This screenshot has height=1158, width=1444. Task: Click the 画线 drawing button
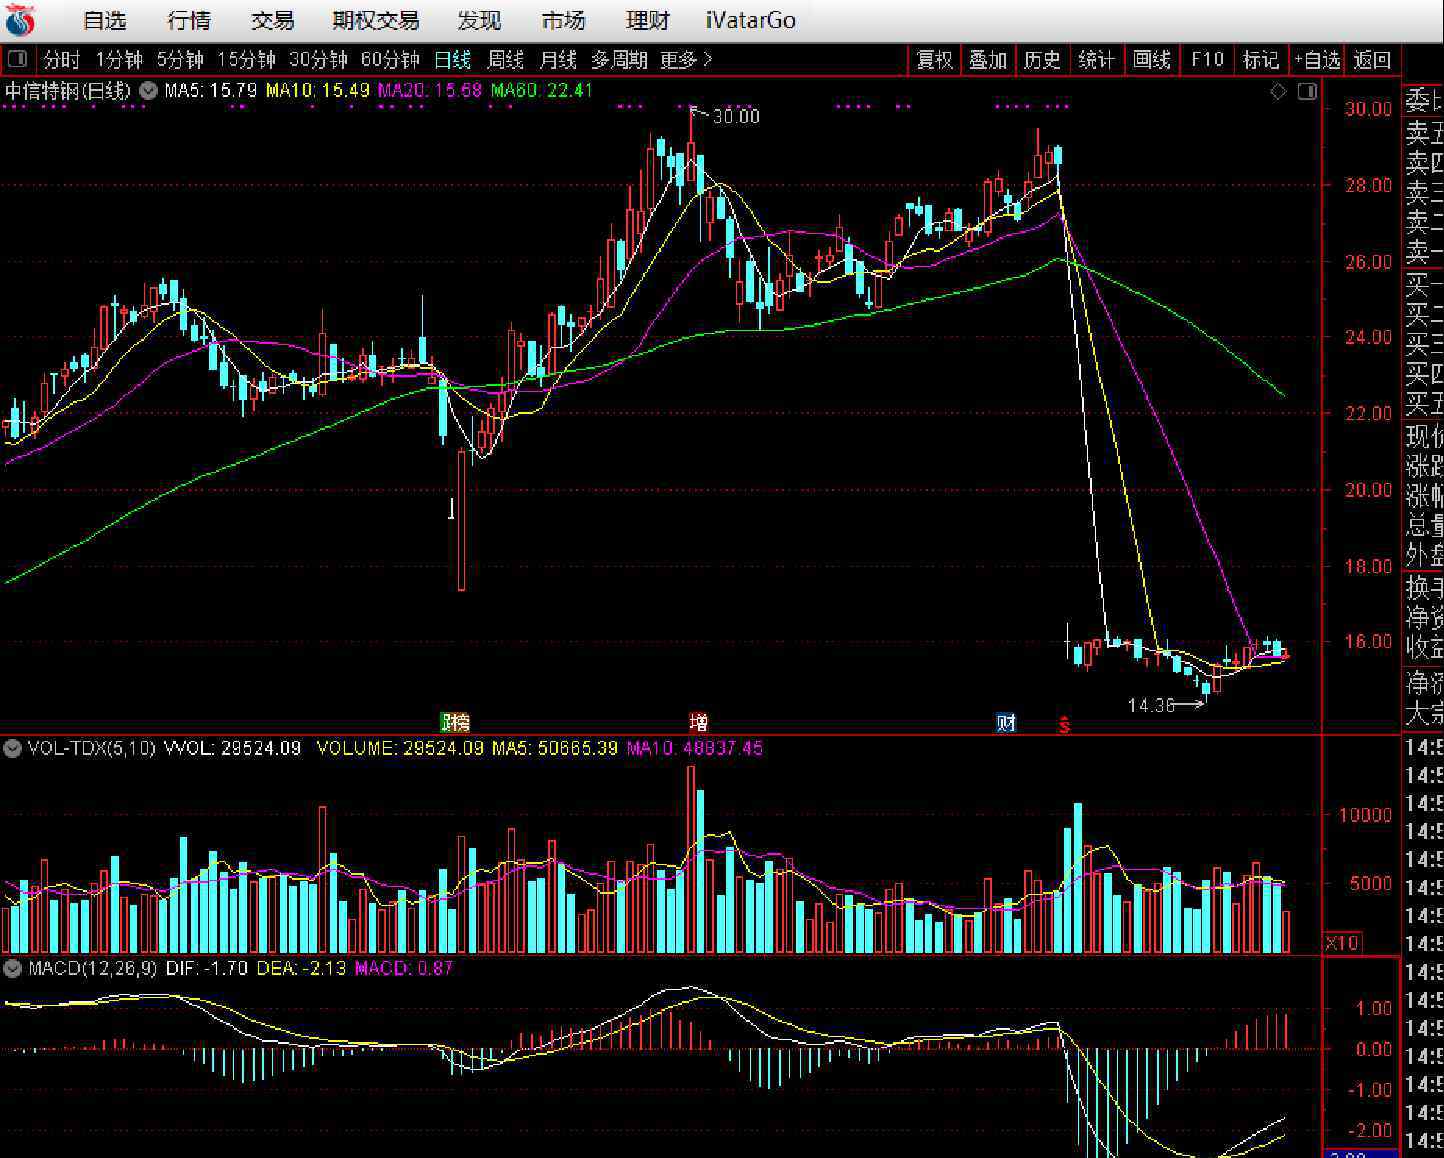(1152, 60)
